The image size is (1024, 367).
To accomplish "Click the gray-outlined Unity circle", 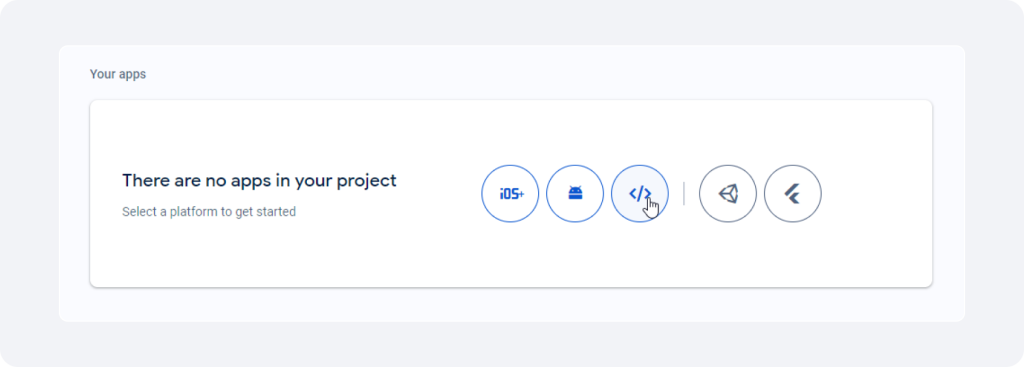I will tap(728, 194).
